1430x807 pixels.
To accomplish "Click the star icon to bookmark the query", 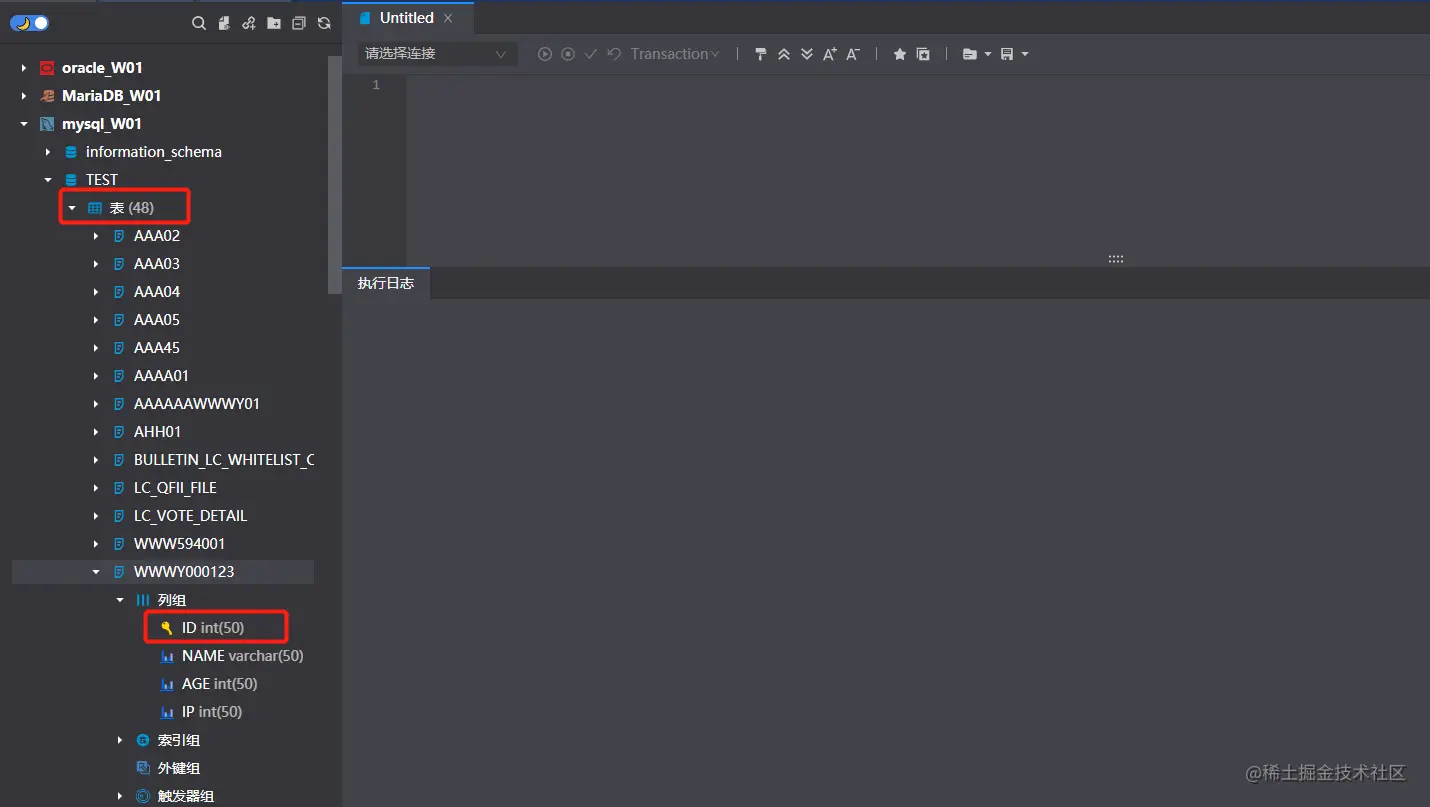I will tap(898, 54).
